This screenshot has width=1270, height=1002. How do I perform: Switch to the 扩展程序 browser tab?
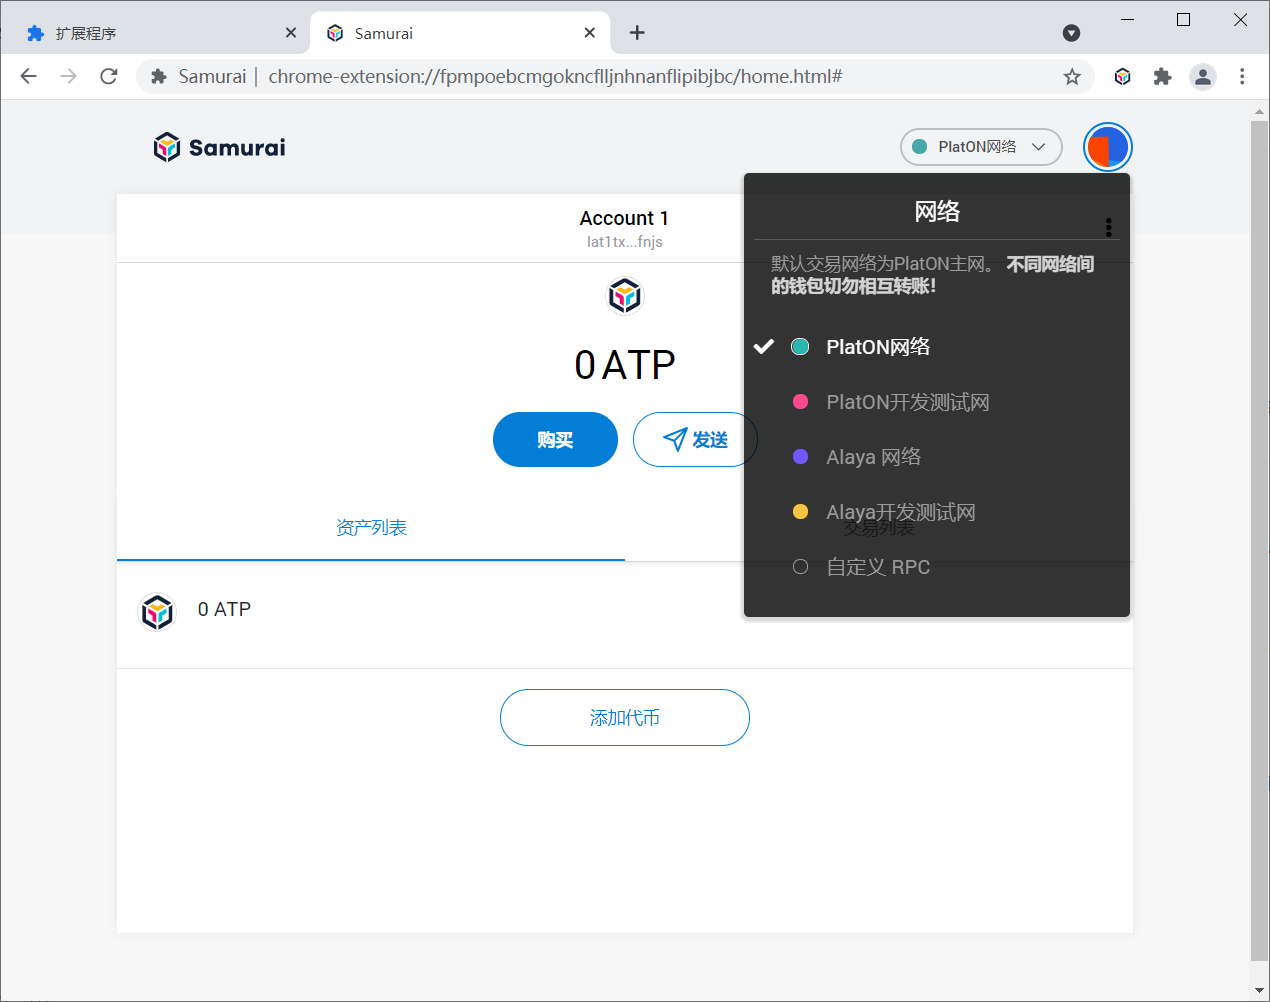pos(150,33)
